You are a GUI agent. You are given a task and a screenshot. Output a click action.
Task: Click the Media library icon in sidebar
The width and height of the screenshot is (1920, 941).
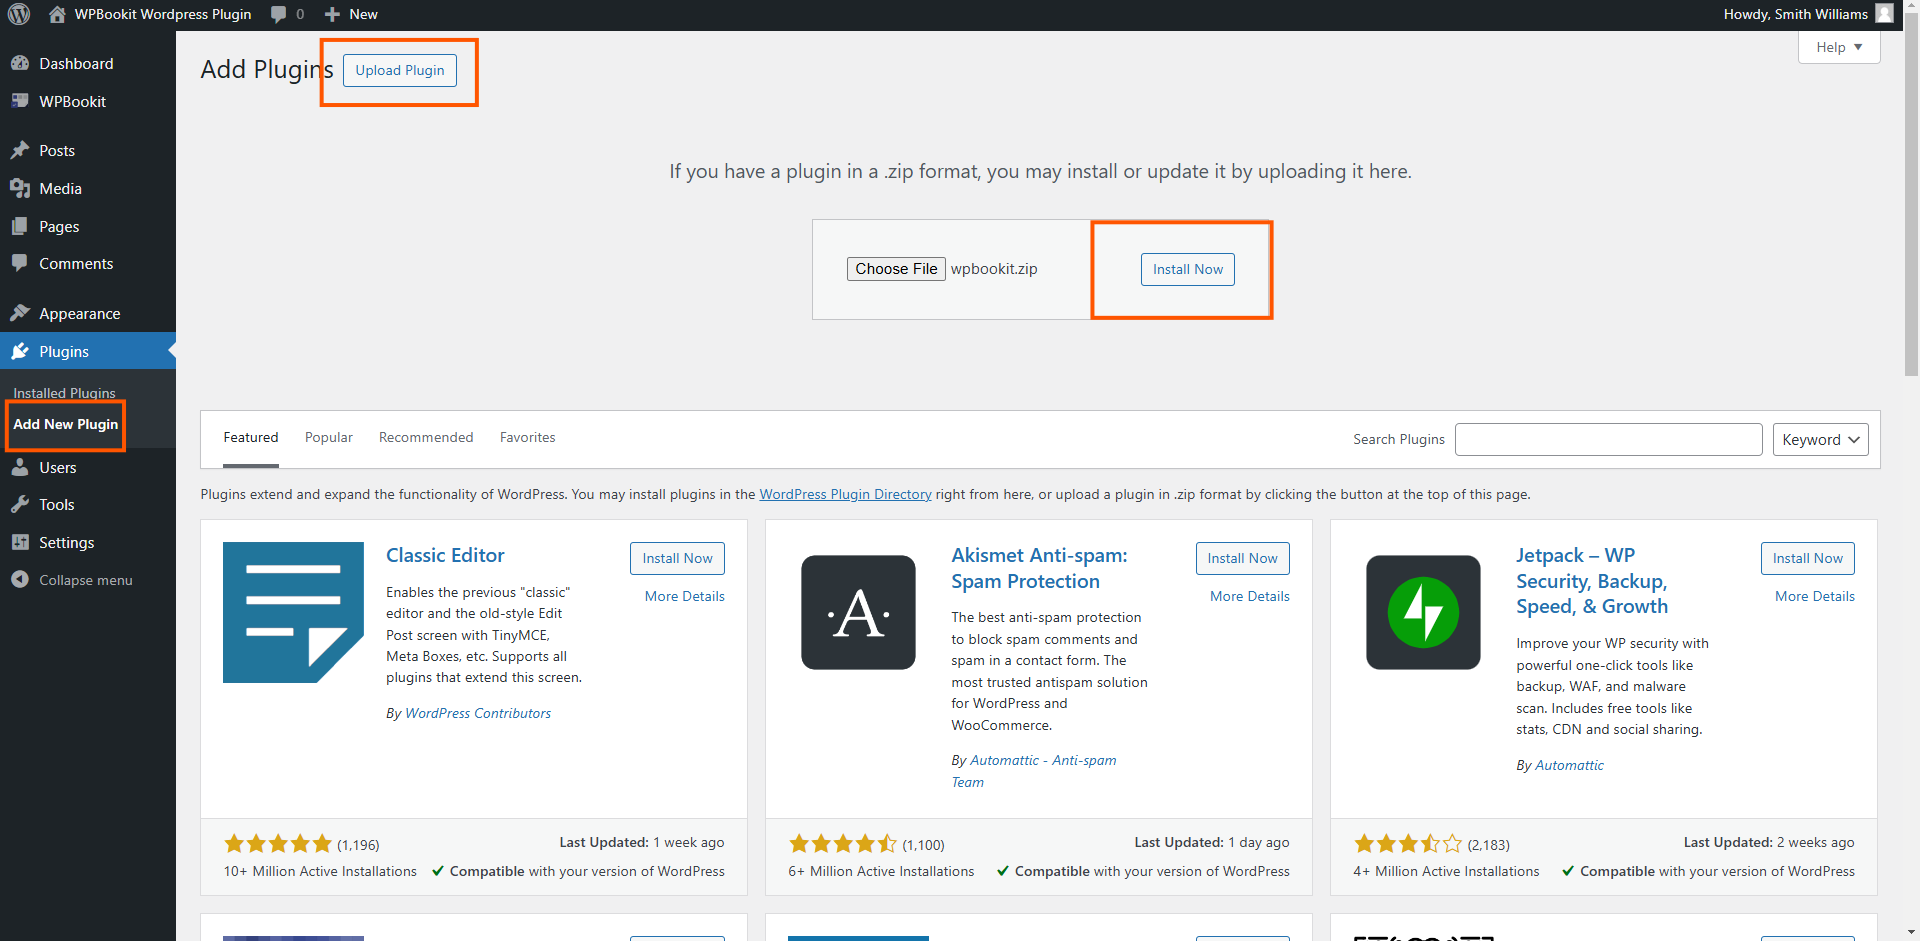(20, 188)
